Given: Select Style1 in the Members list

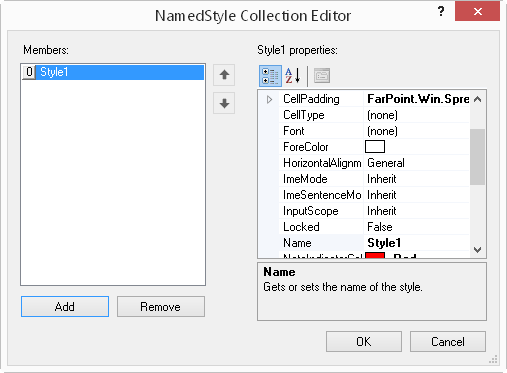Looking at the screenshot, I should click(113, 72).
